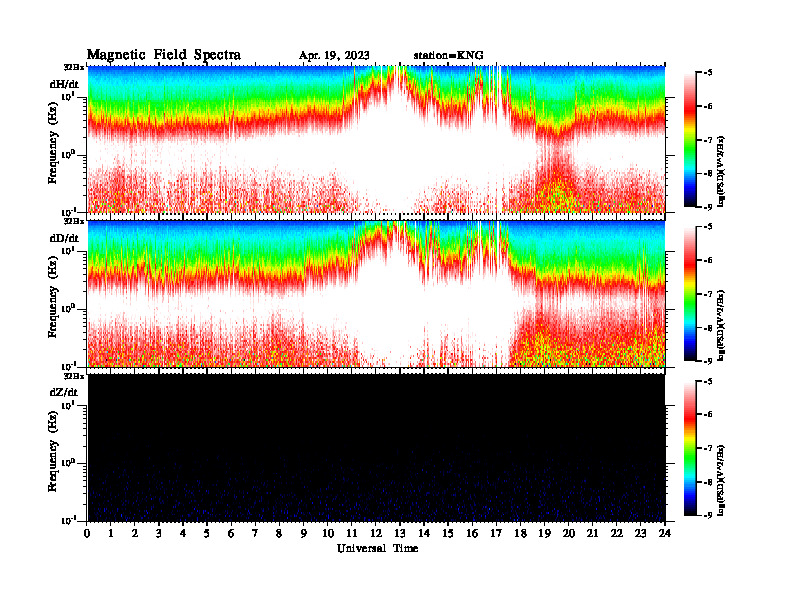Click hour tick label "9" on time axis
Screen dimensions: 792x612
304,534
